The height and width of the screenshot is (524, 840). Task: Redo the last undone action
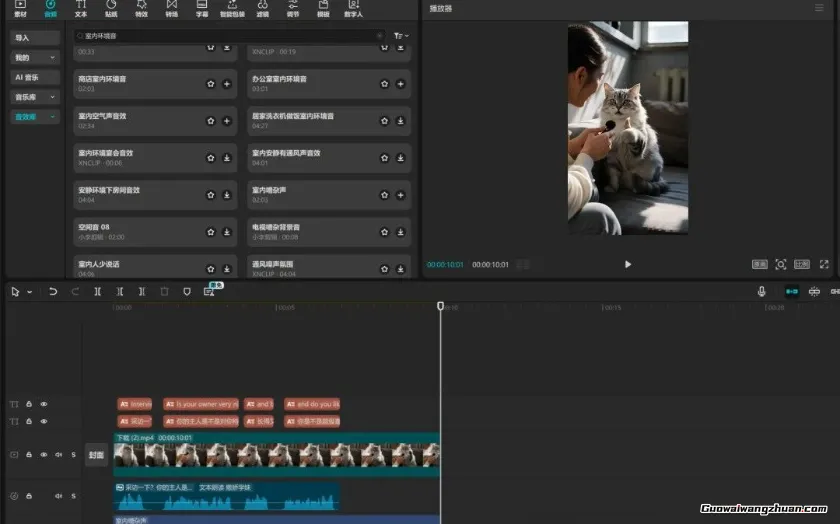(x=75, y=291)
